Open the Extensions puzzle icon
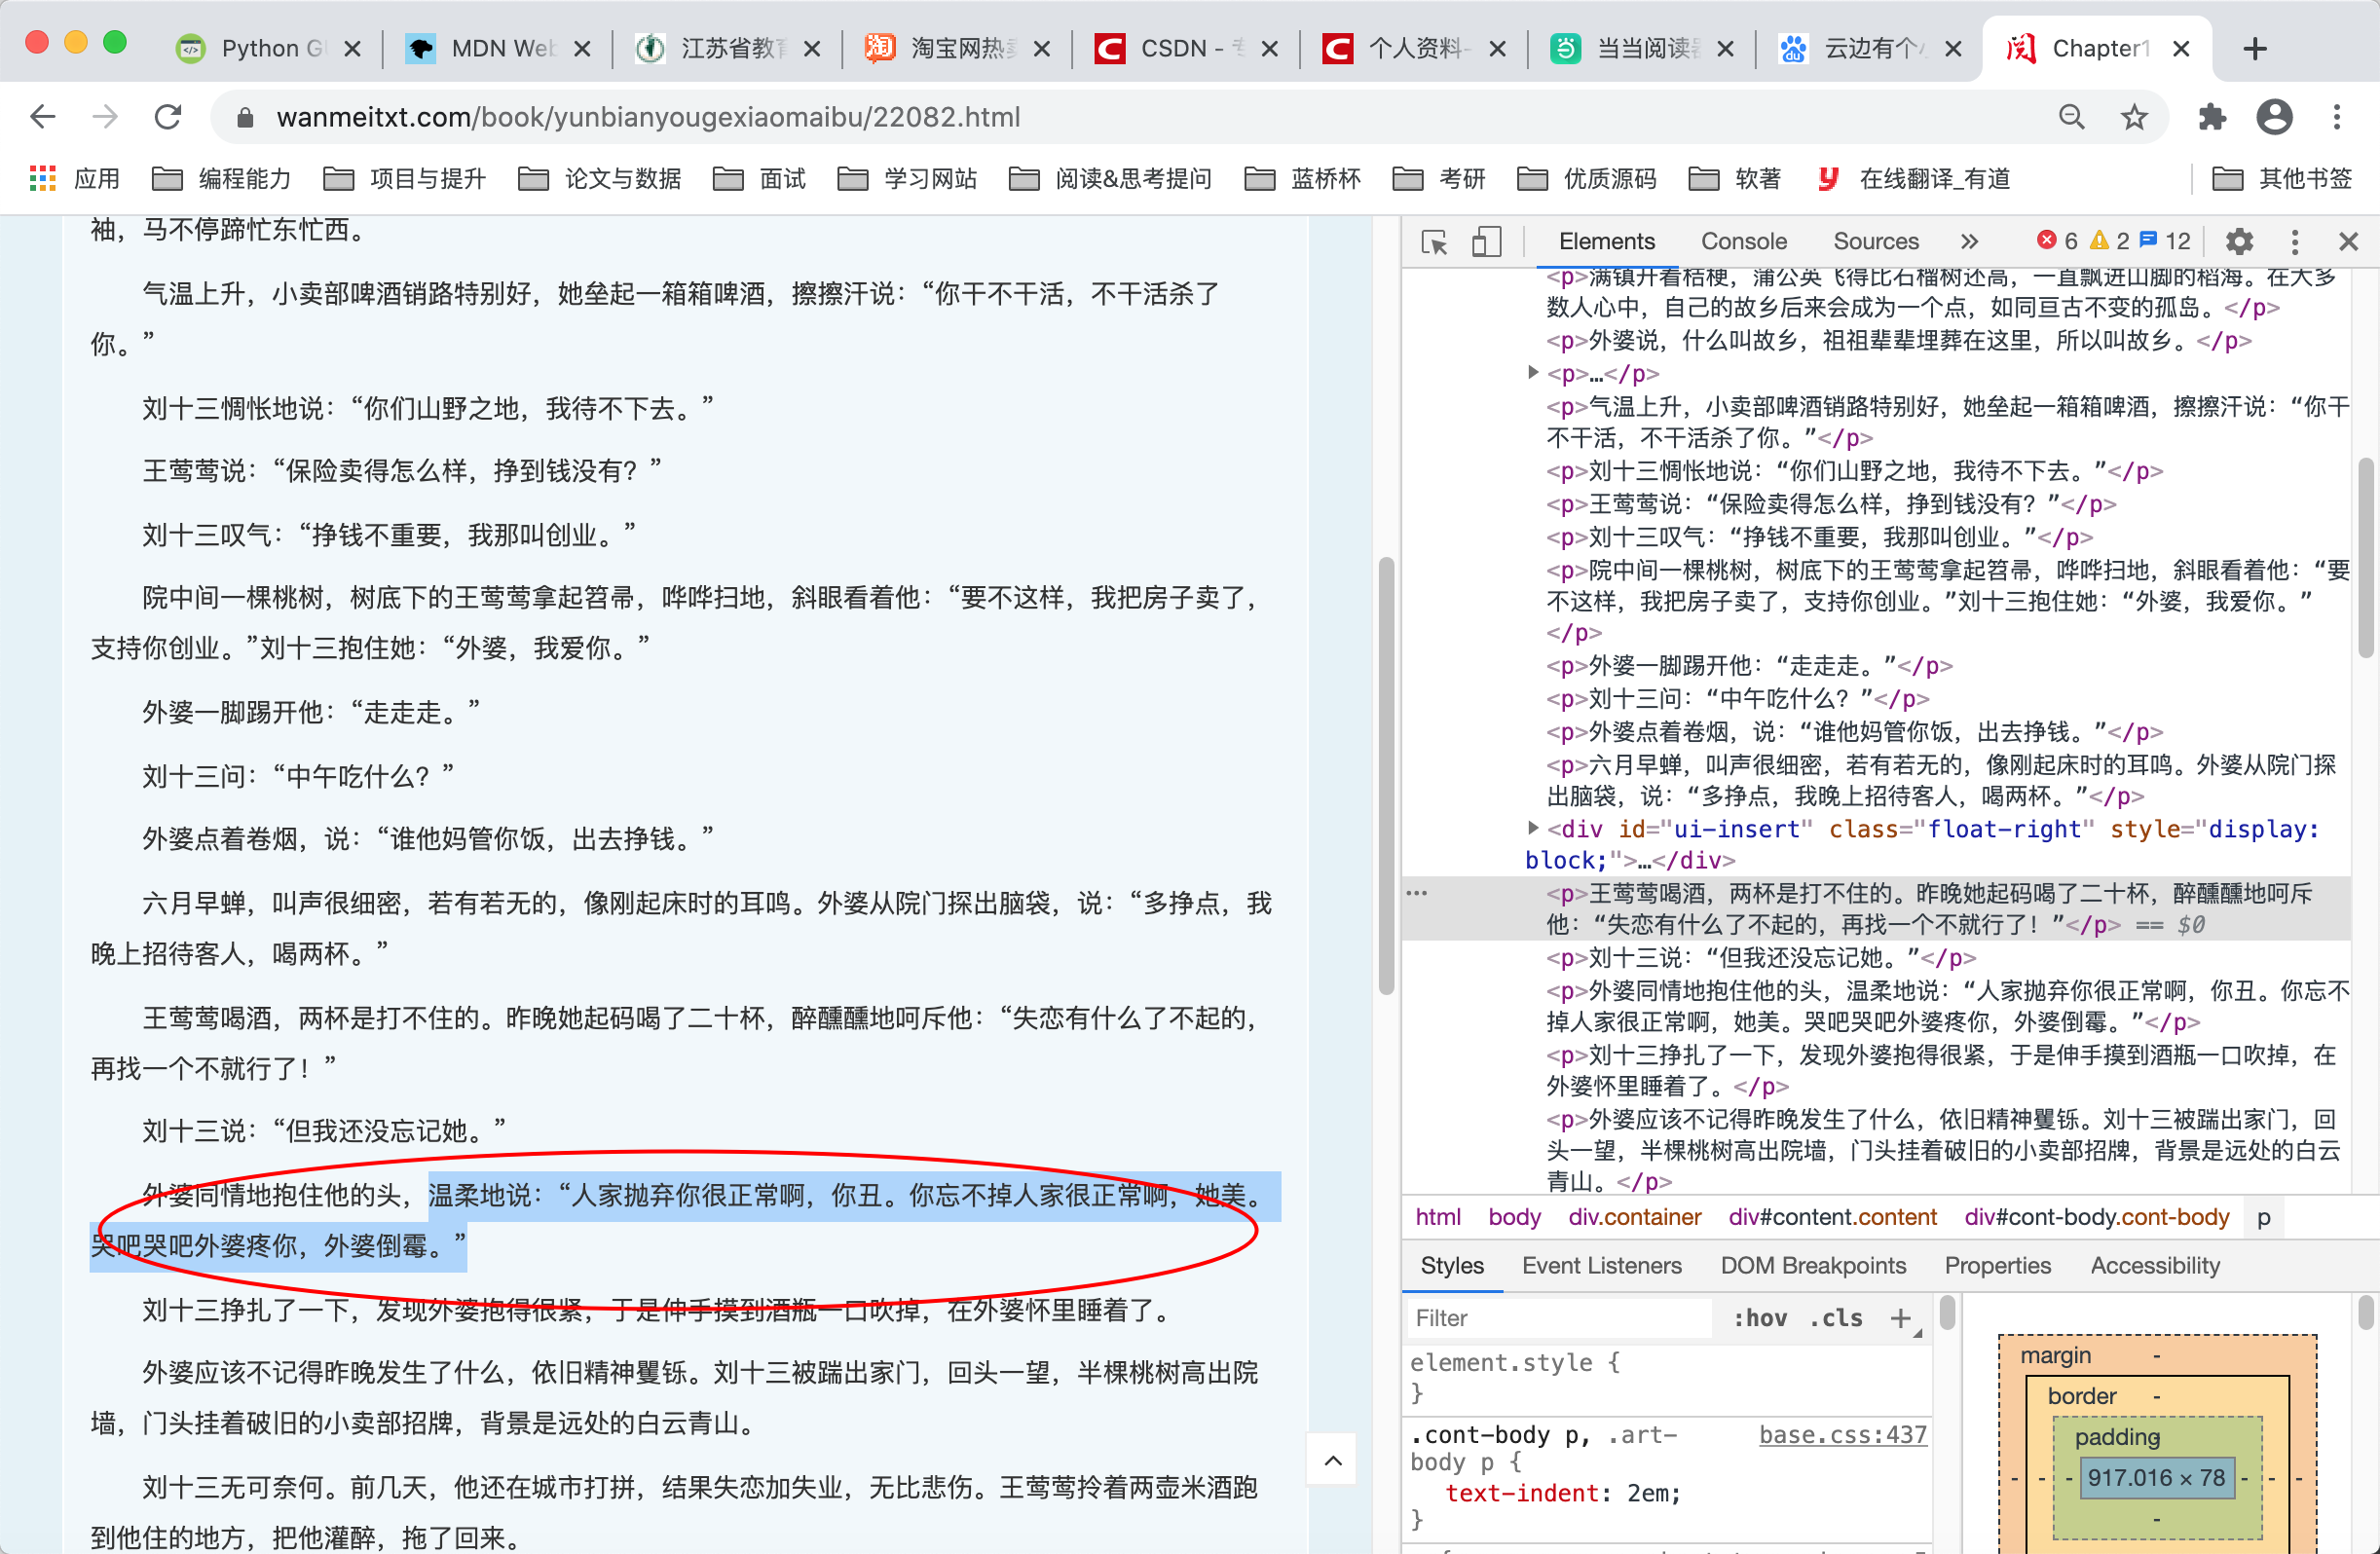 tap(2212, 117)
